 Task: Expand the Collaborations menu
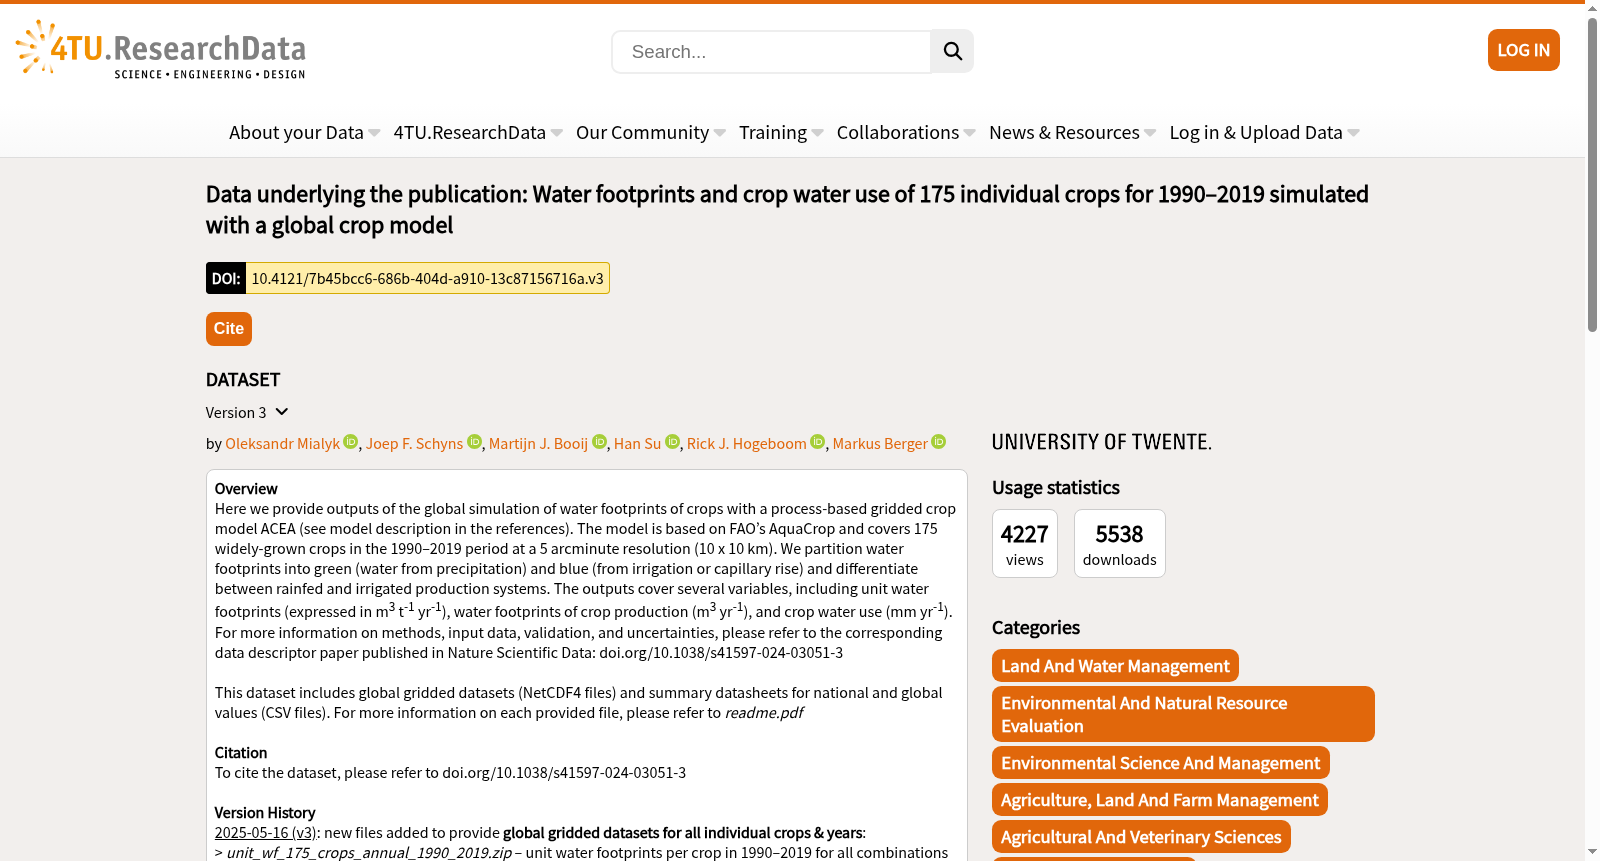(906, 133)
